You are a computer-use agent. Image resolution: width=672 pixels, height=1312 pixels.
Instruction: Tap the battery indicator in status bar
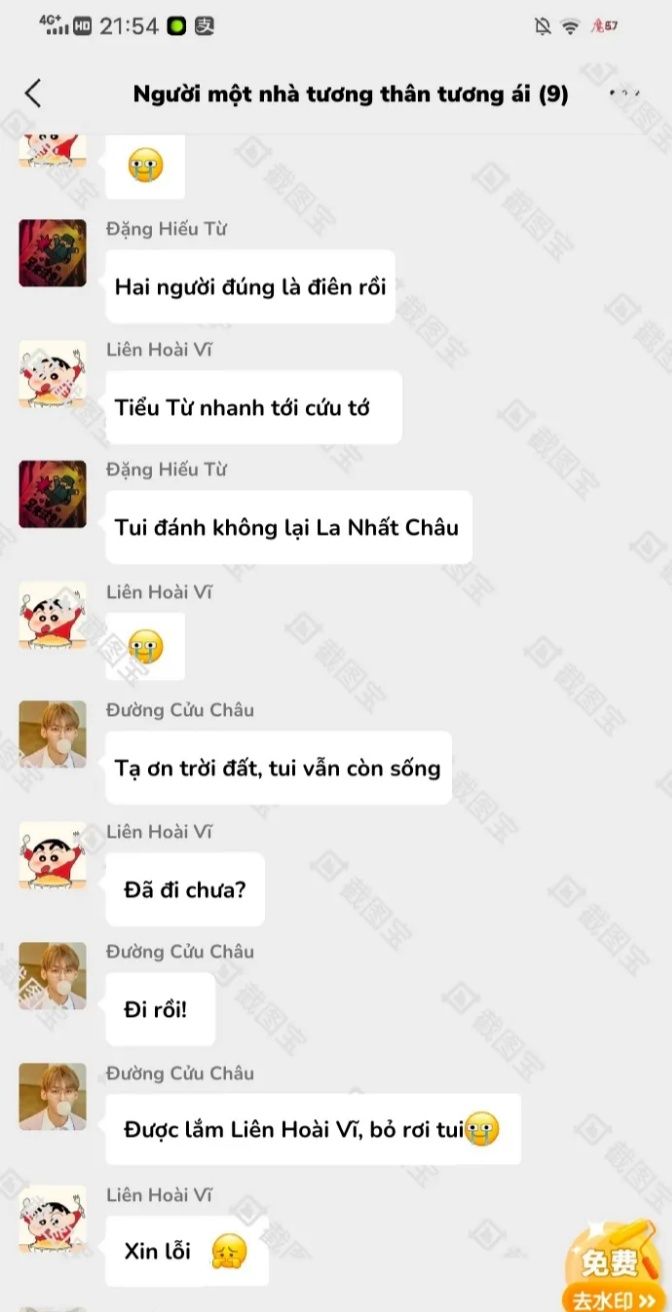[x=605, y=26]
